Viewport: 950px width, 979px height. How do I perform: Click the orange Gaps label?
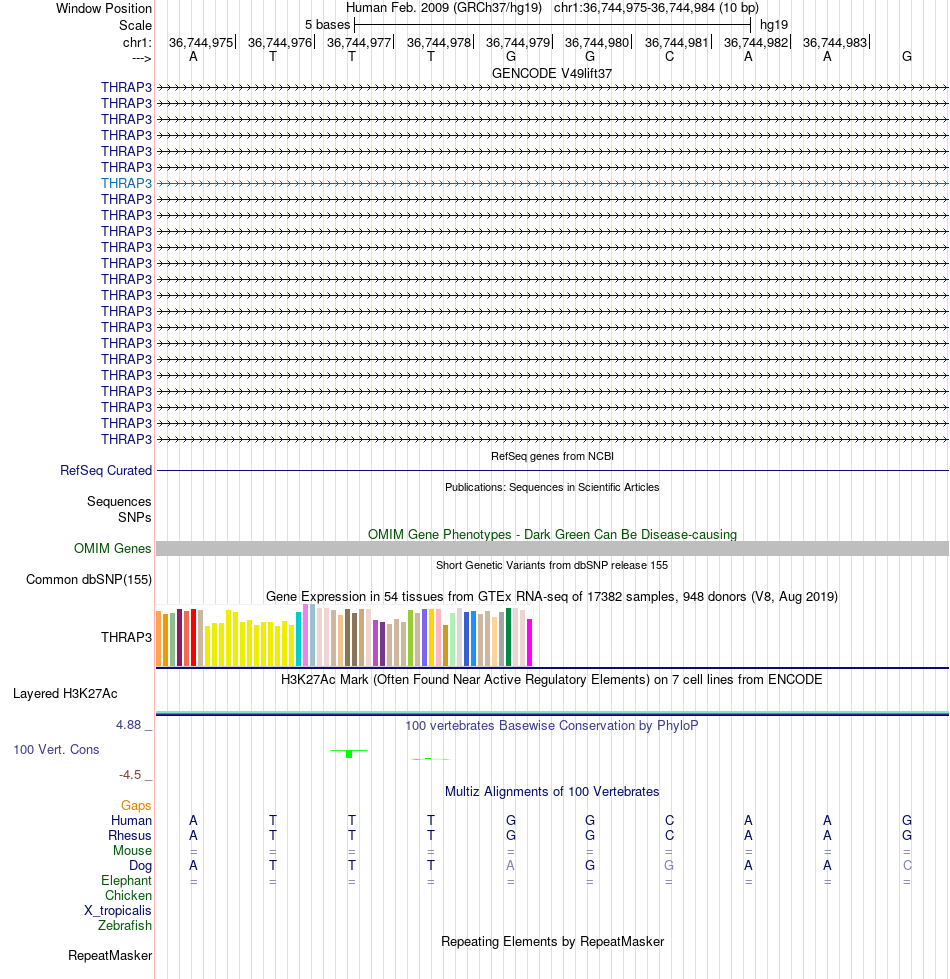point(136,805)
